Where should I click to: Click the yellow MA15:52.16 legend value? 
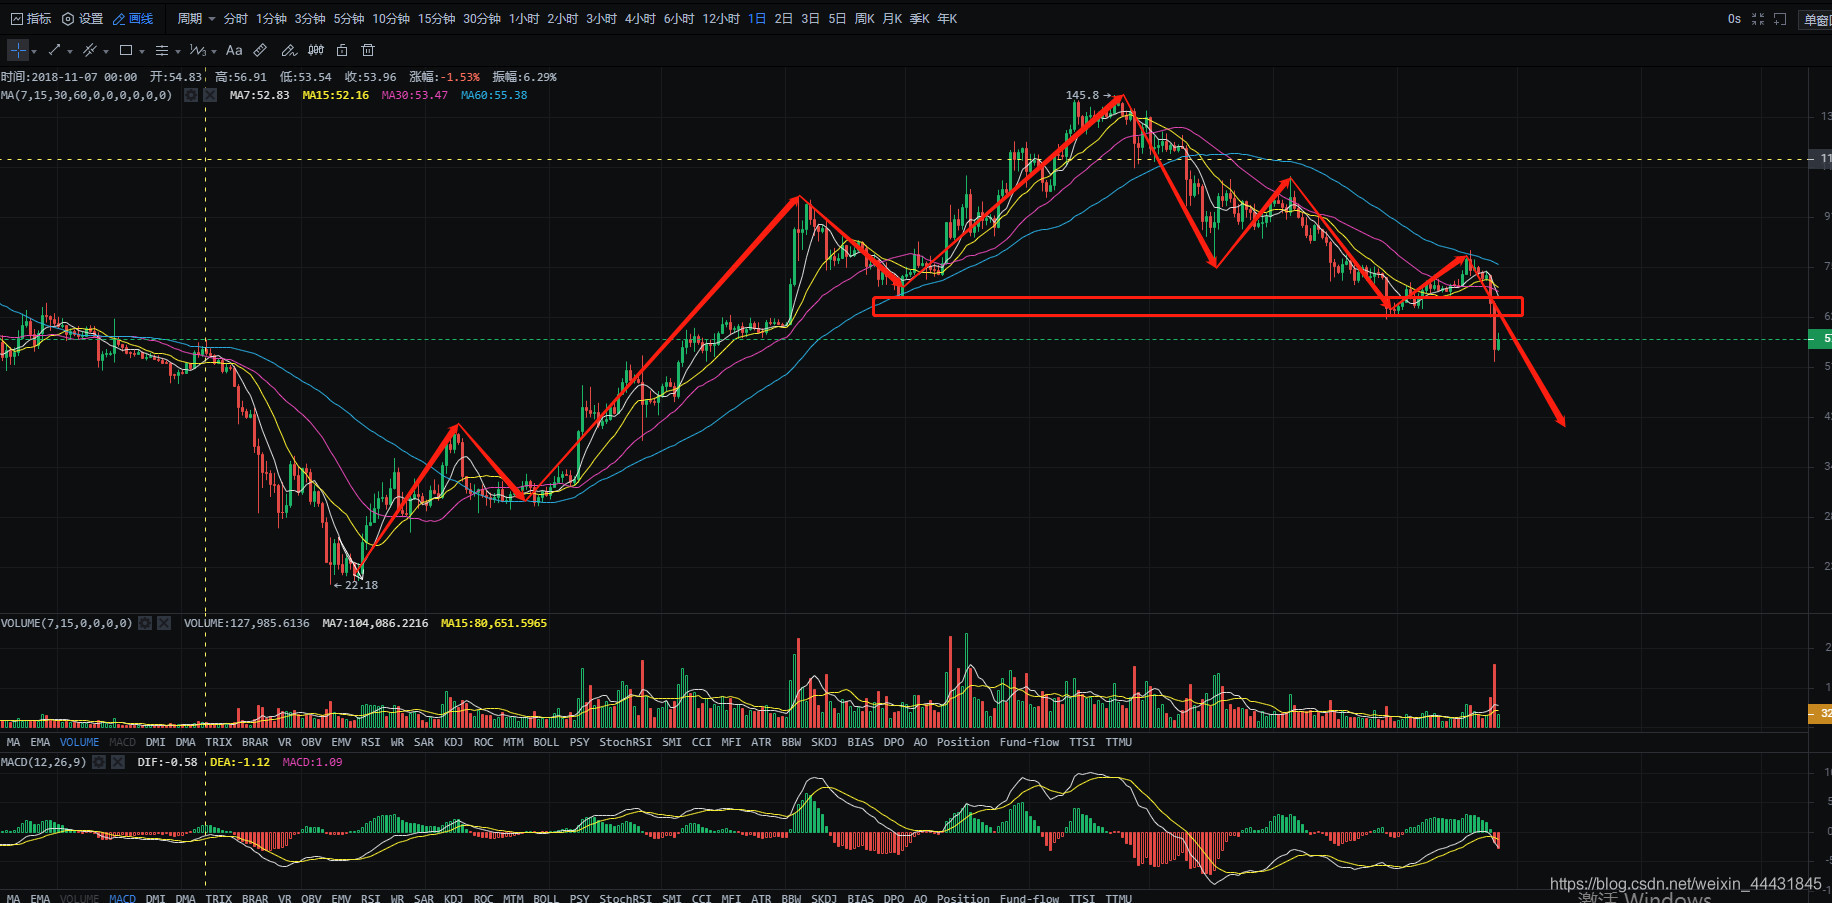(x=335, y=95)
